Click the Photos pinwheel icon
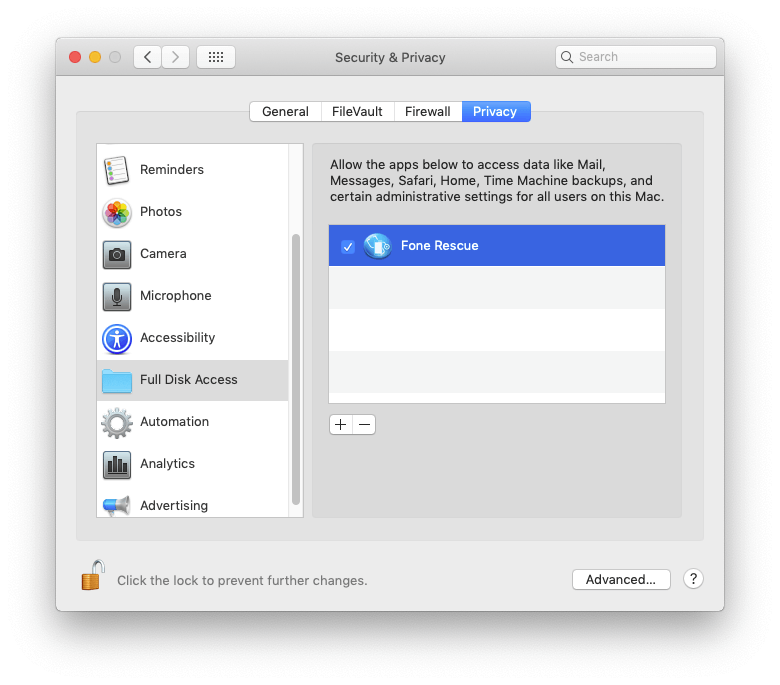The width and height of the screenshot is (780, 685). click(117, 213)
